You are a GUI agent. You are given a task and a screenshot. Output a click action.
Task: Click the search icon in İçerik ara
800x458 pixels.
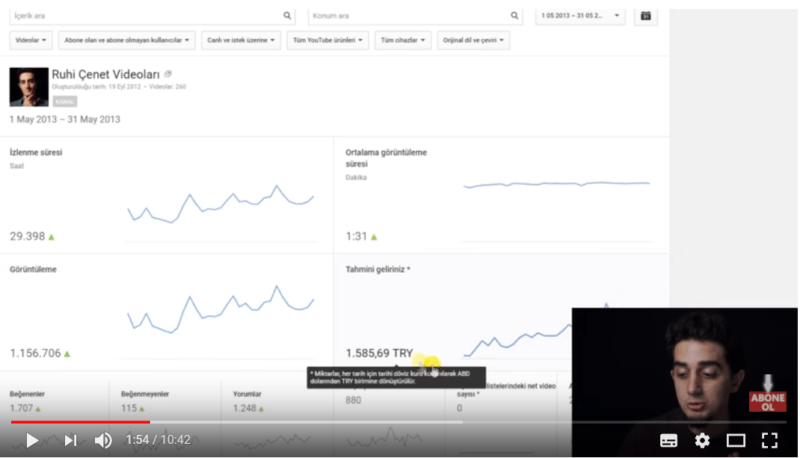[x=288, y=16]
